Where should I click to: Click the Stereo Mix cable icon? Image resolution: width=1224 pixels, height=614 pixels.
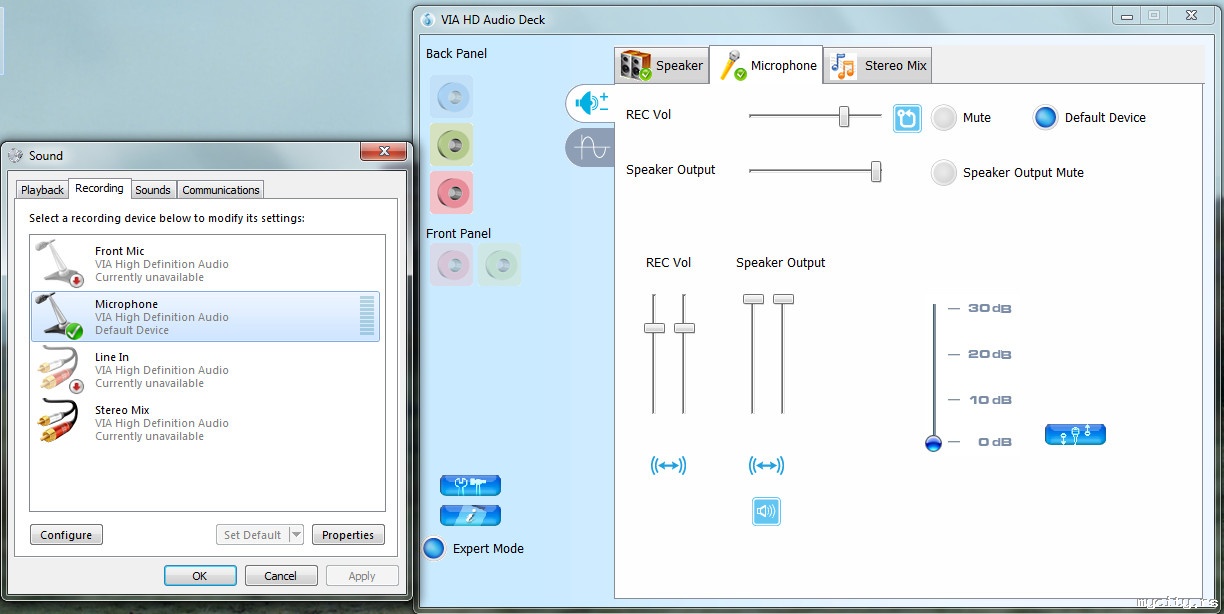60,422
